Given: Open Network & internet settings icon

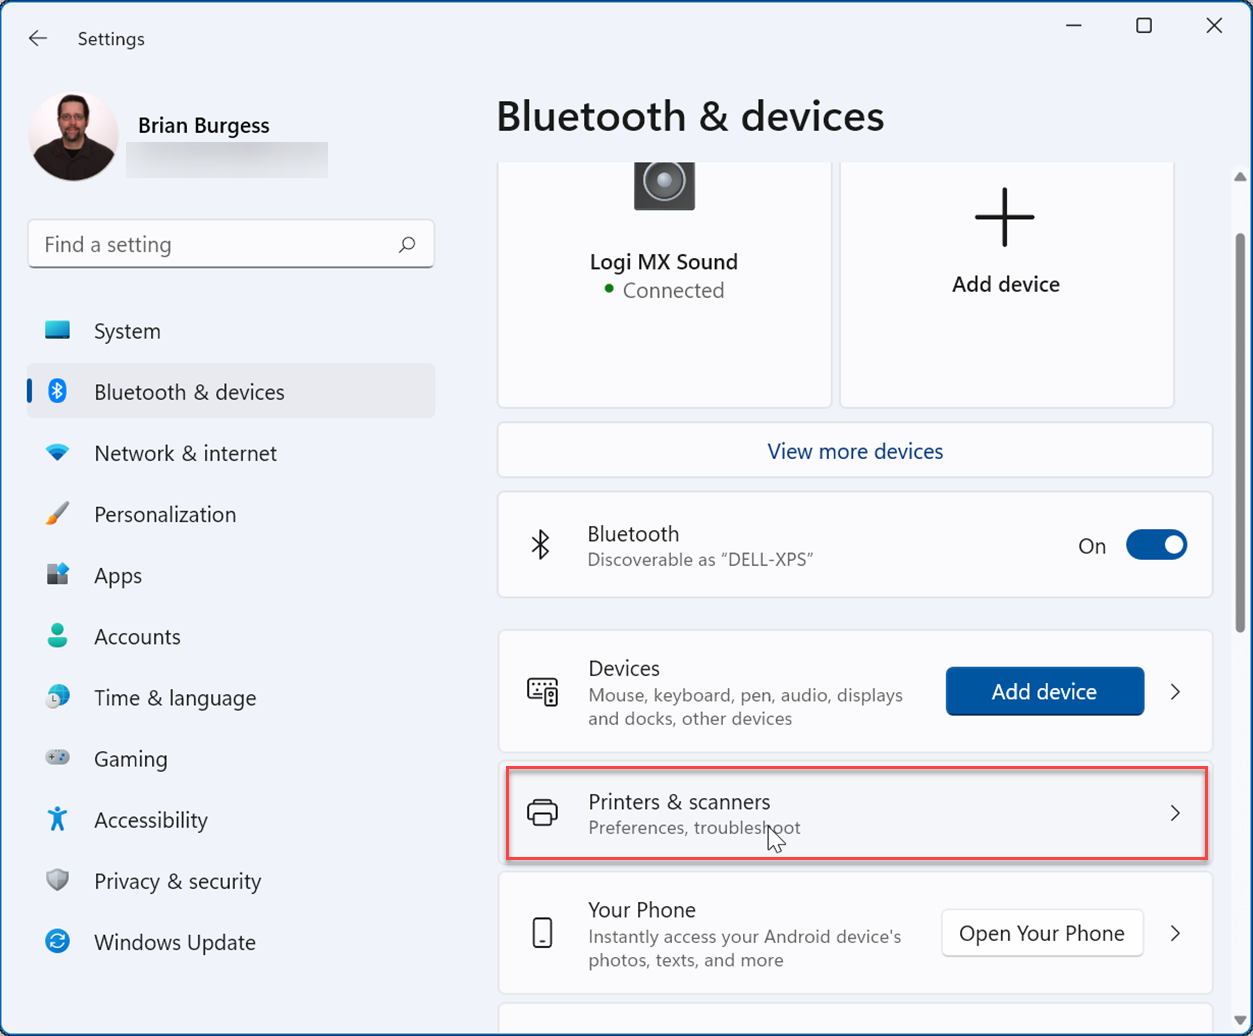Looking at the screenshot, I should [x=57, y=452].
